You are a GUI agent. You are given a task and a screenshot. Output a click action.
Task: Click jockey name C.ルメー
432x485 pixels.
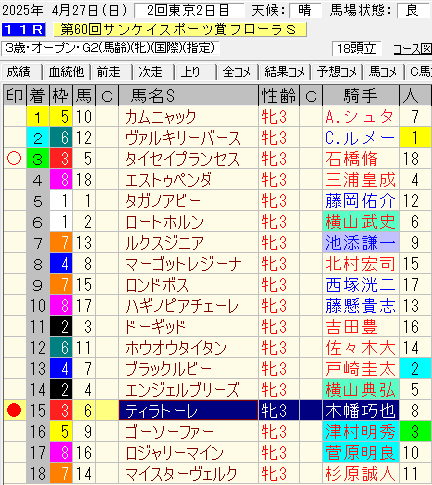pos(360,138)
